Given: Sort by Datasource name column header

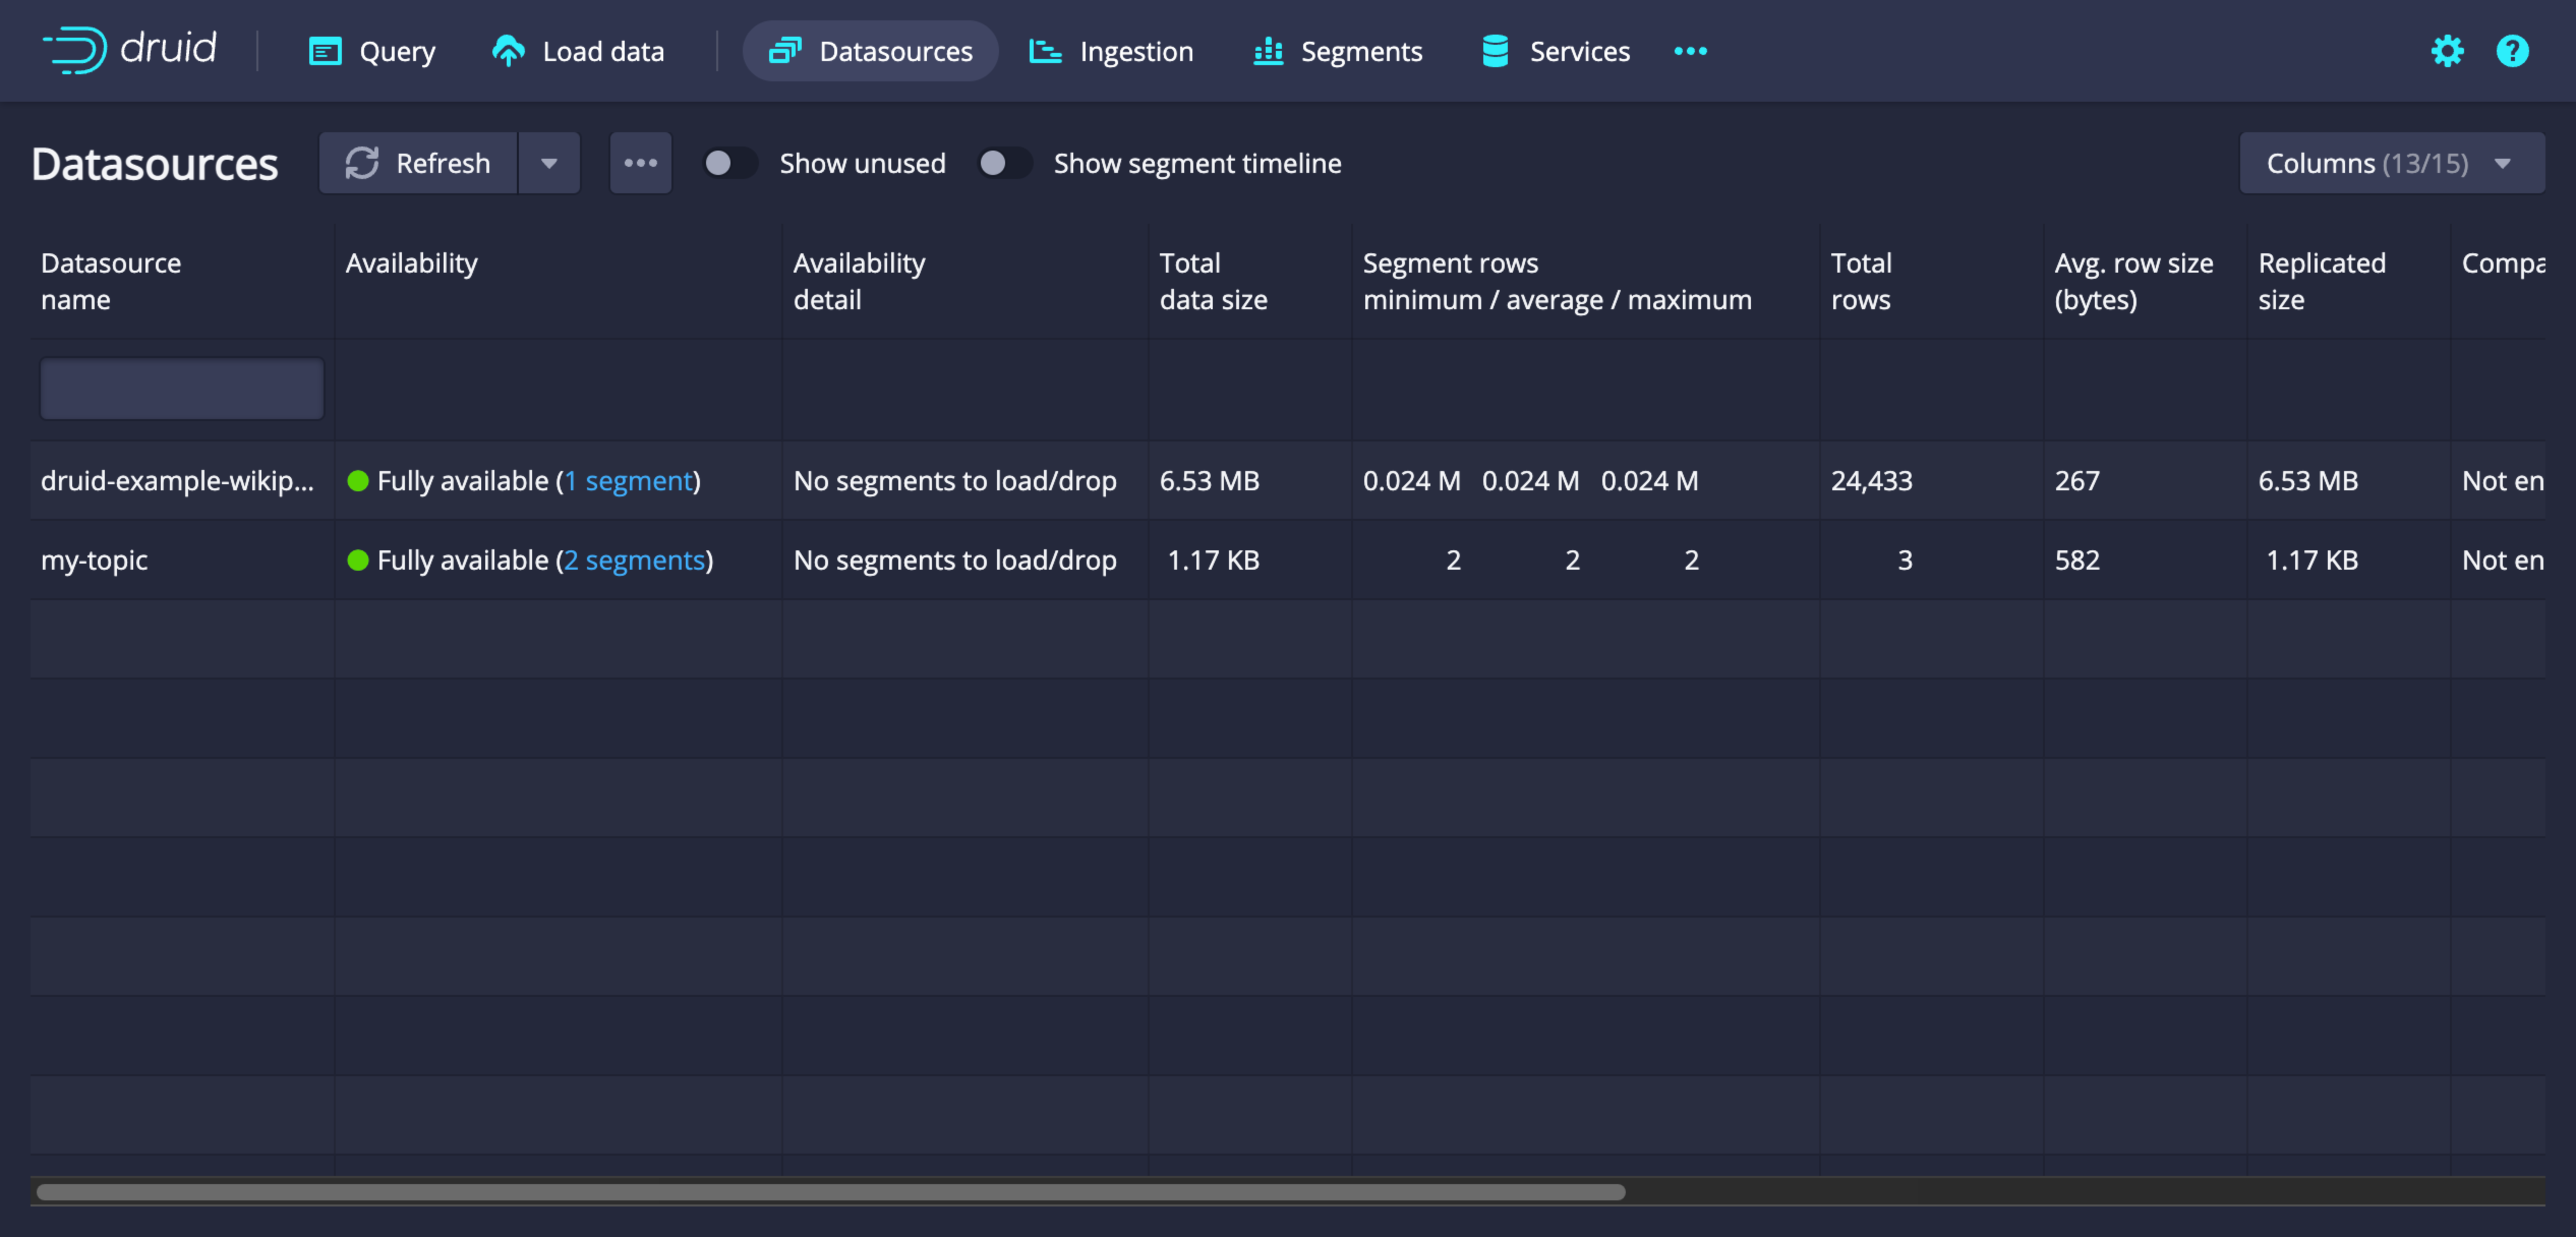Looking at the screenshot, I should [x=182, y=281].
